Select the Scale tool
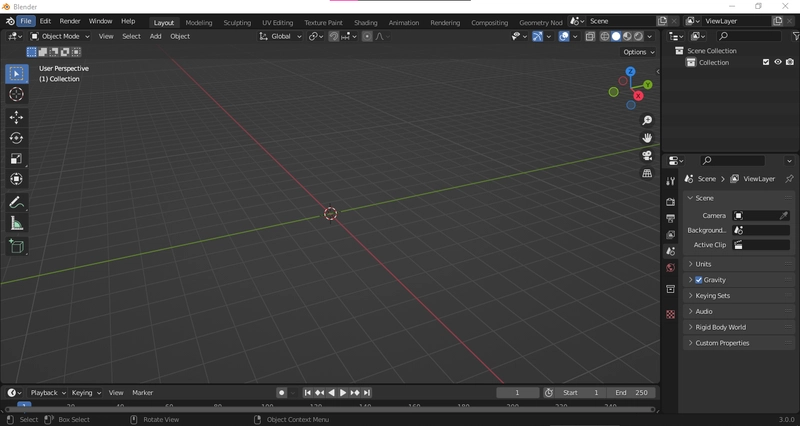Viewport: 800px width, 426px height. [16, 159]
